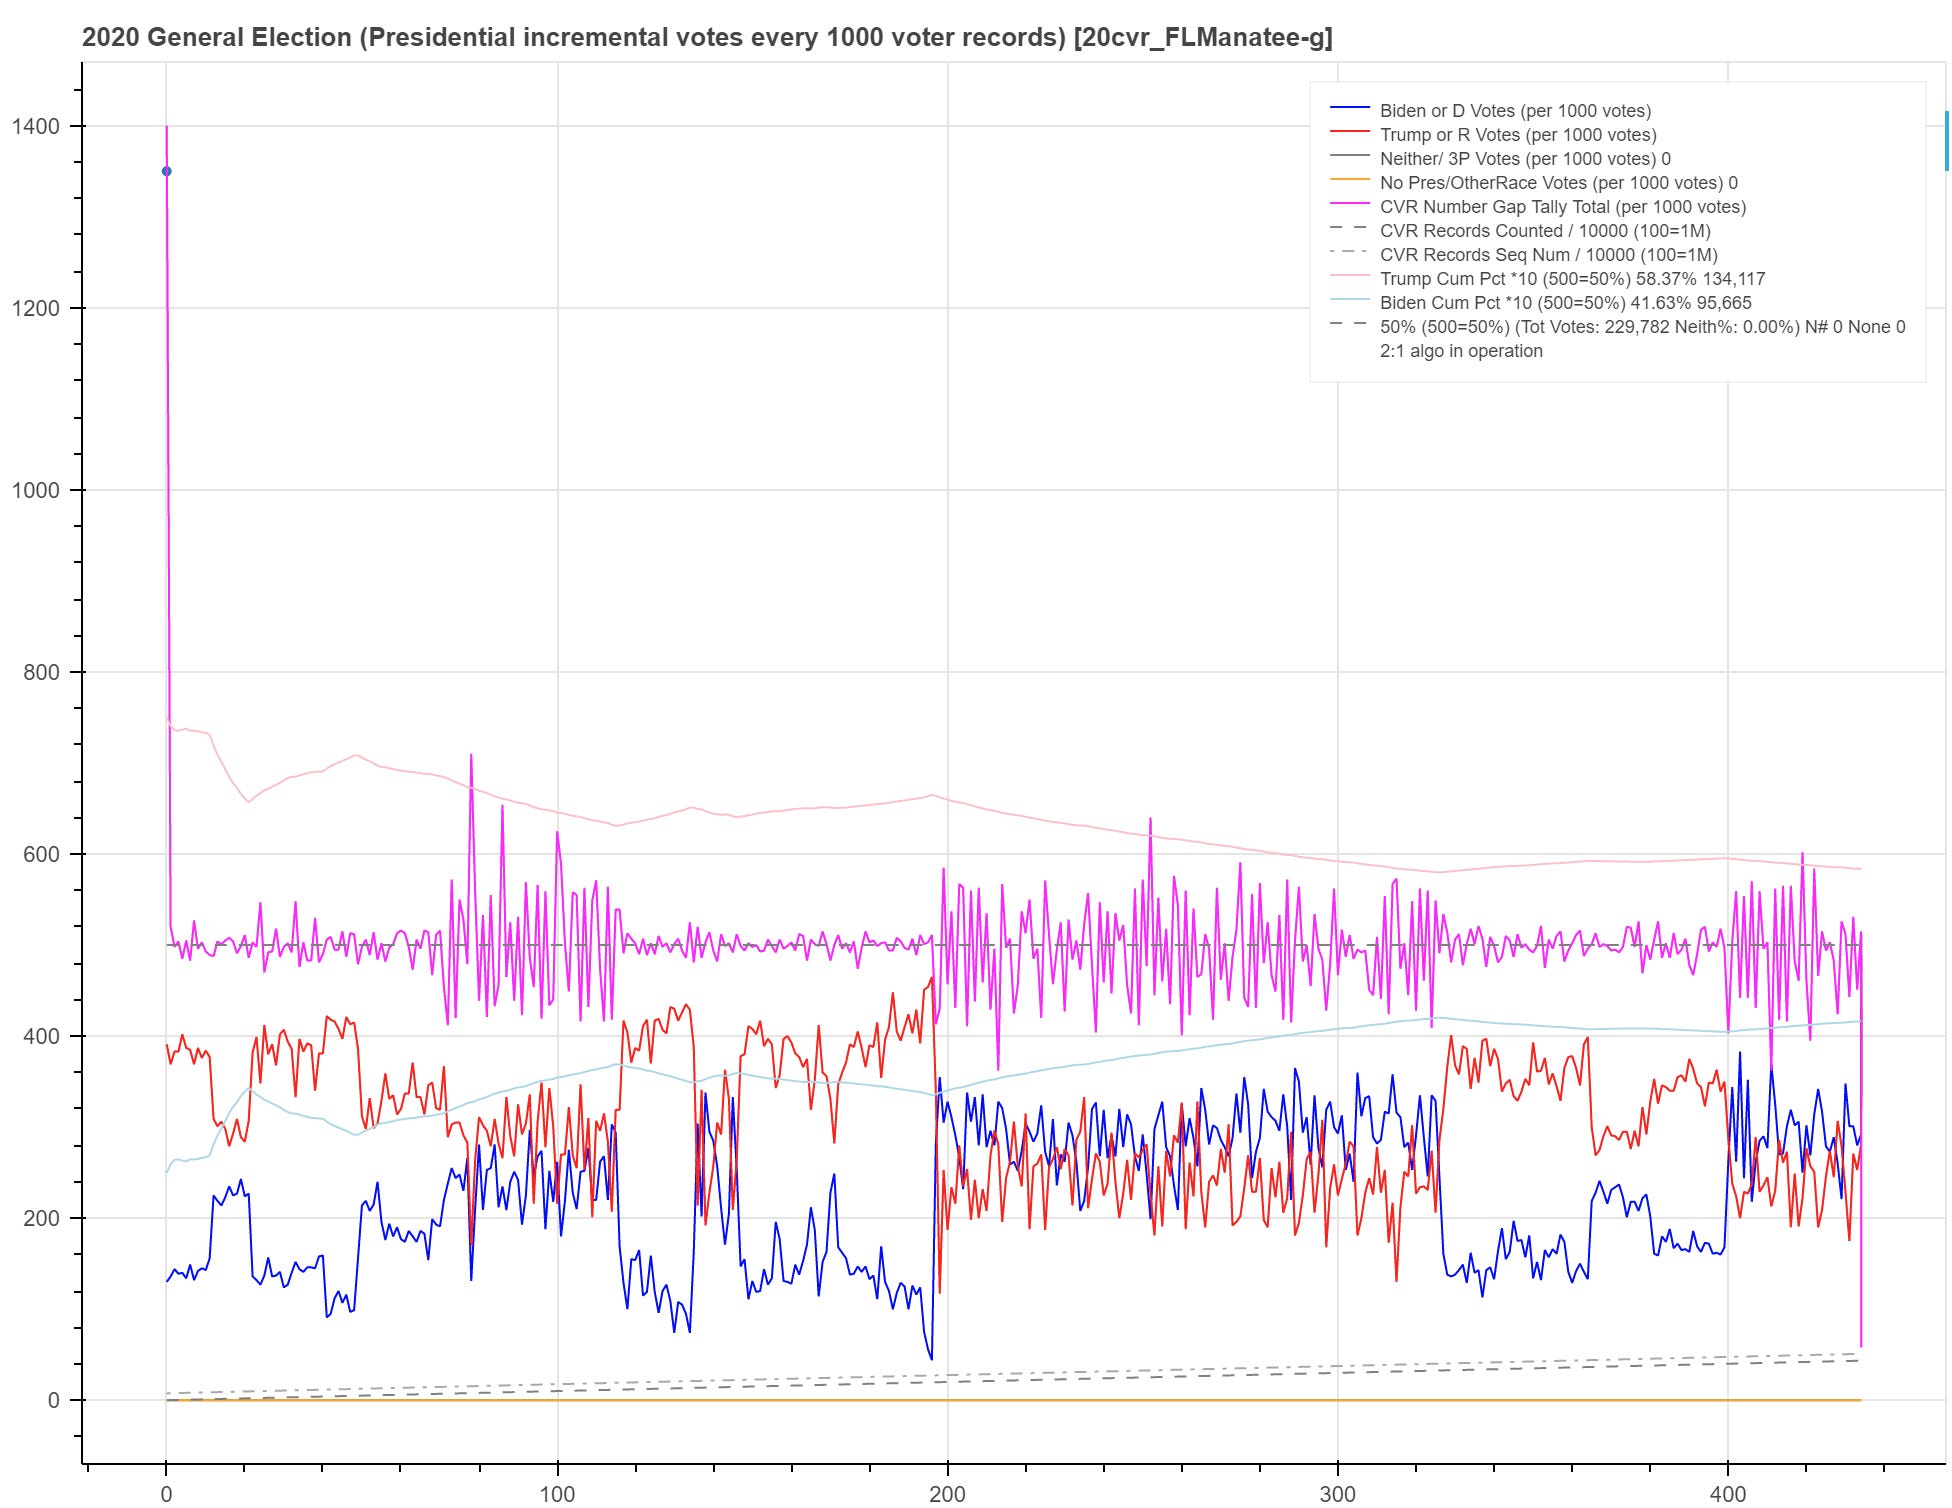Click the blue data point marker near 1350

[166, 171]
